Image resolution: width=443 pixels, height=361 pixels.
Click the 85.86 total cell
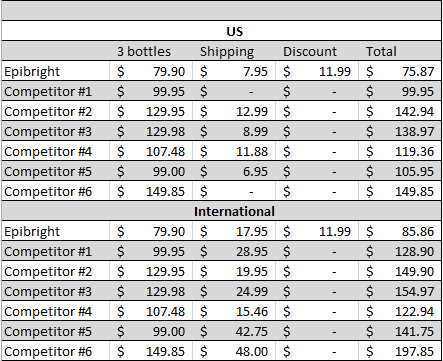click(x=400, y=231)
